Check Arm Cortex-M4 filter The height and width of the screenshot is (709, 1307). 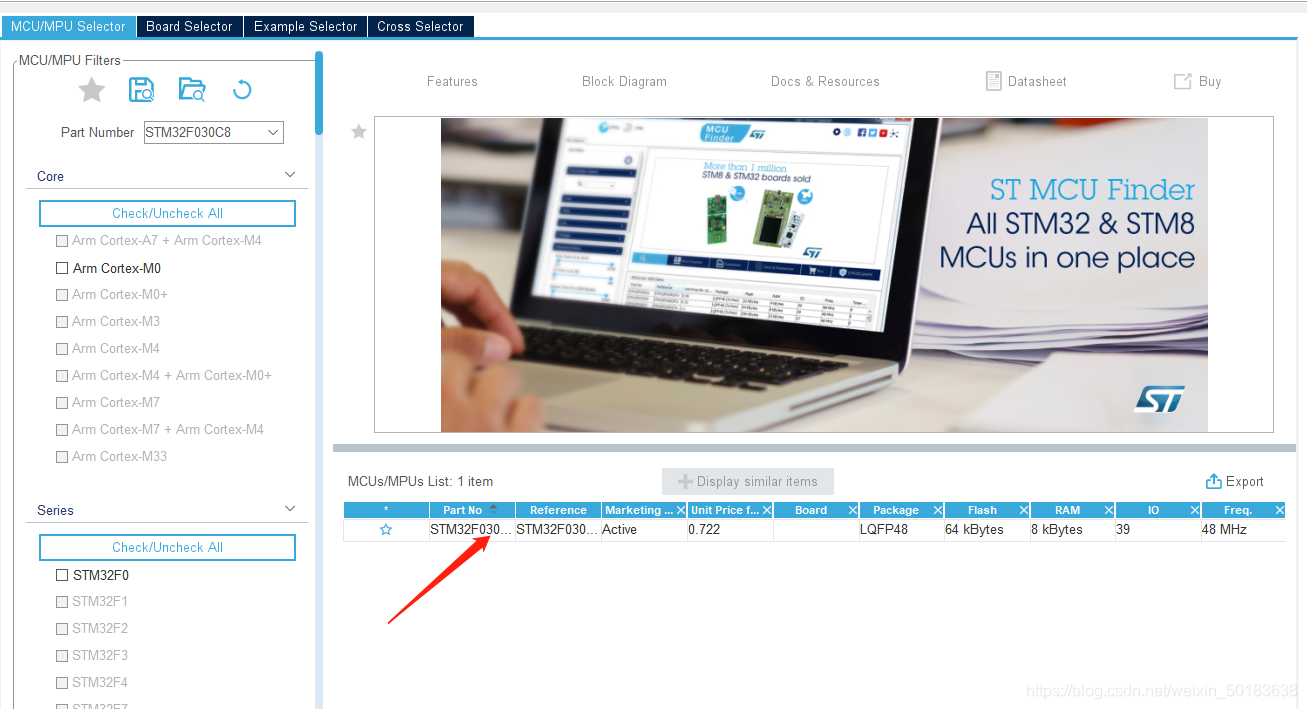tap(62, 349)
